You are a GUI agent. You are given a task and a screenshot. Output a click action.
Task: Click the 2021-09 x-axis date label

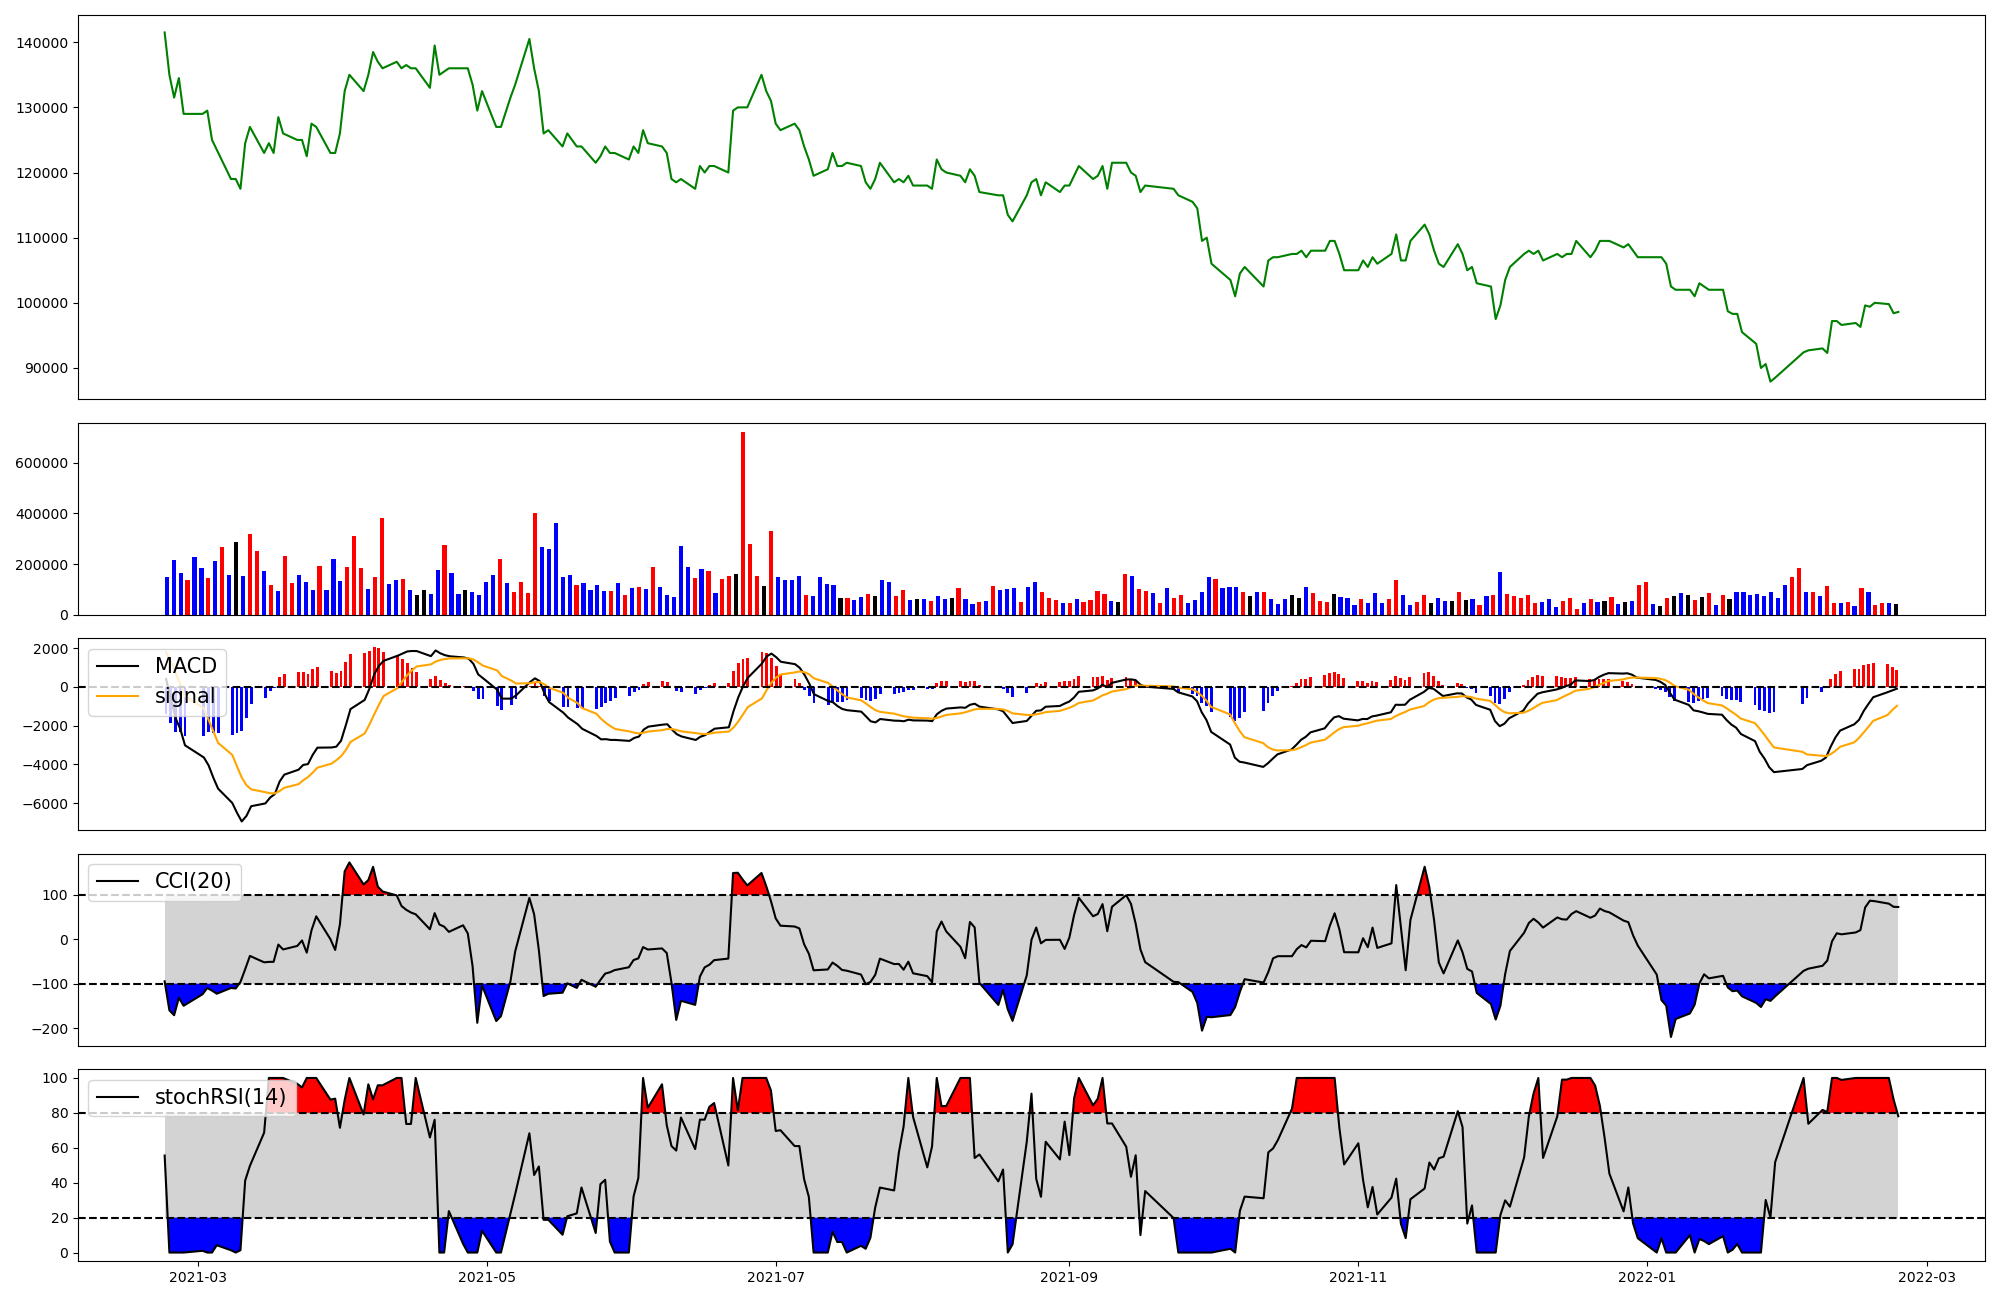1069,1277
